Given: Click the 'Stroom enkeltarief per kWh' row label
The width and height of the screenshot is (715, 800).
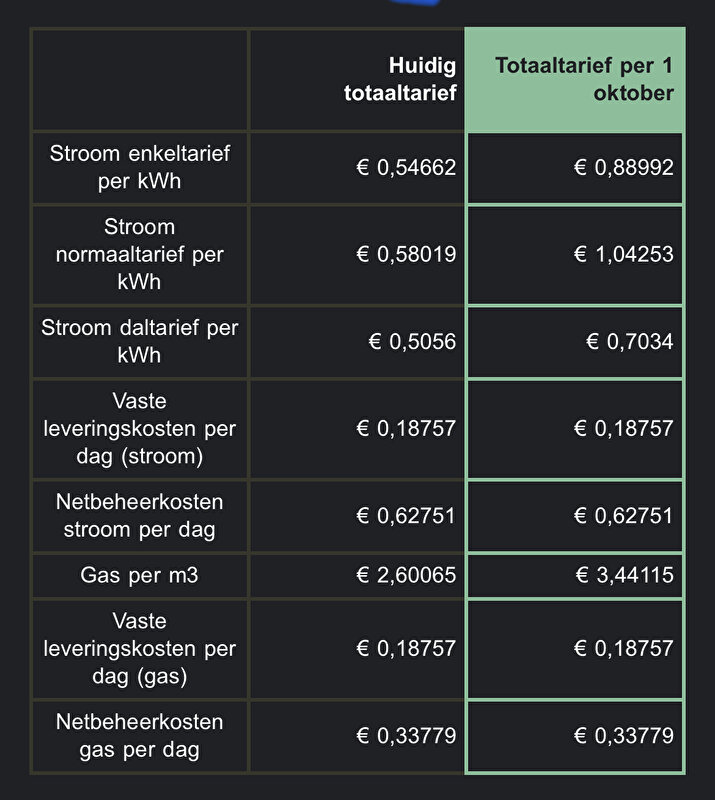Looking at the screenshot, I should pyautogui.click(x=139, y=167).
